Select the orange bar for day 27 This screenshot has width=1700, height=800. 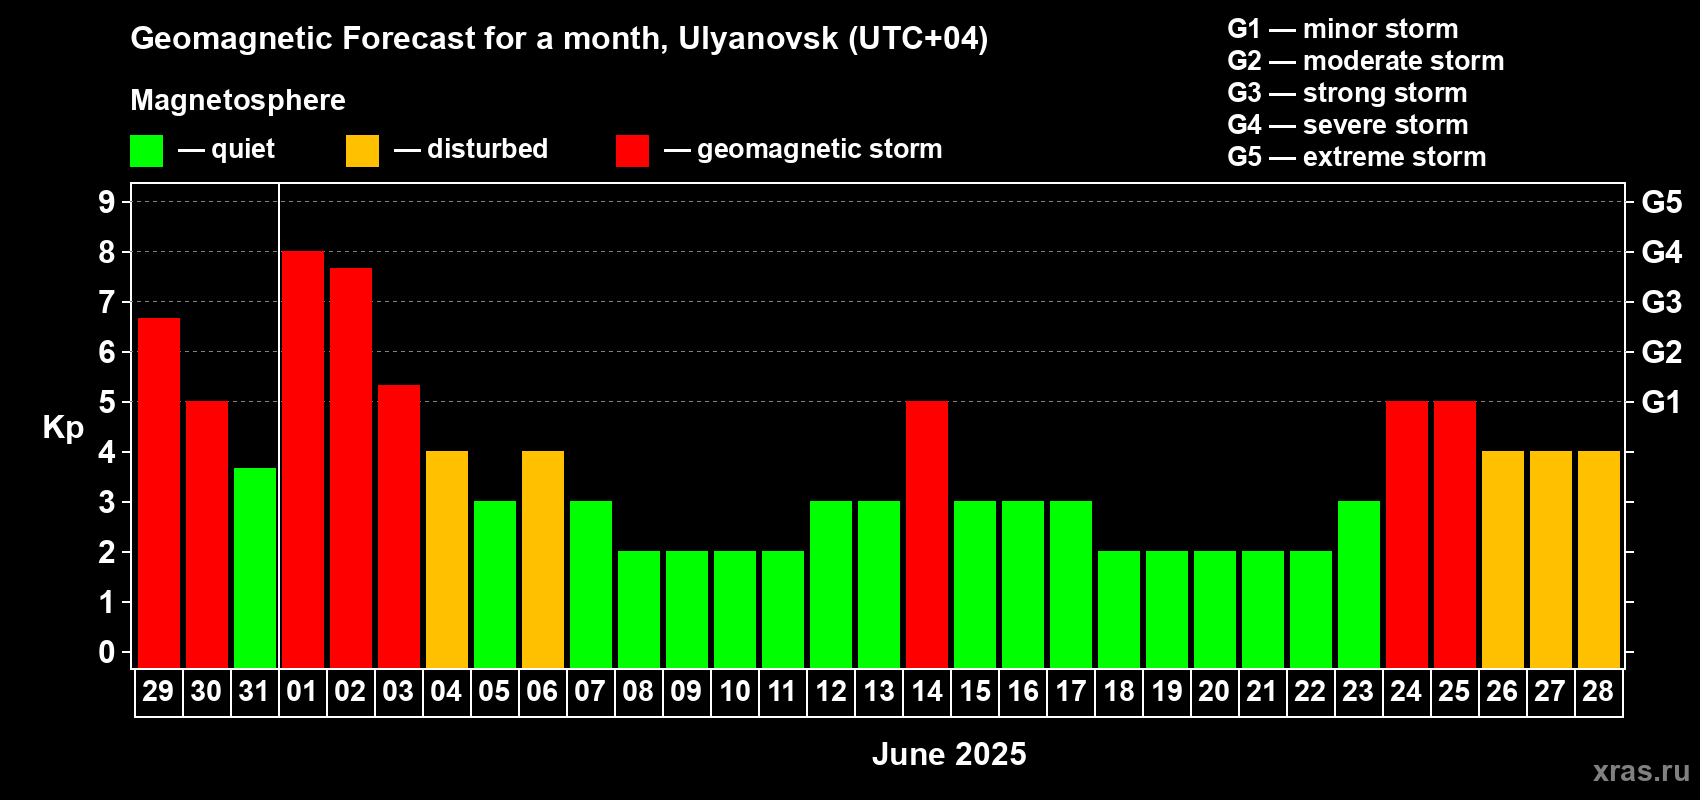(1551, 560)
